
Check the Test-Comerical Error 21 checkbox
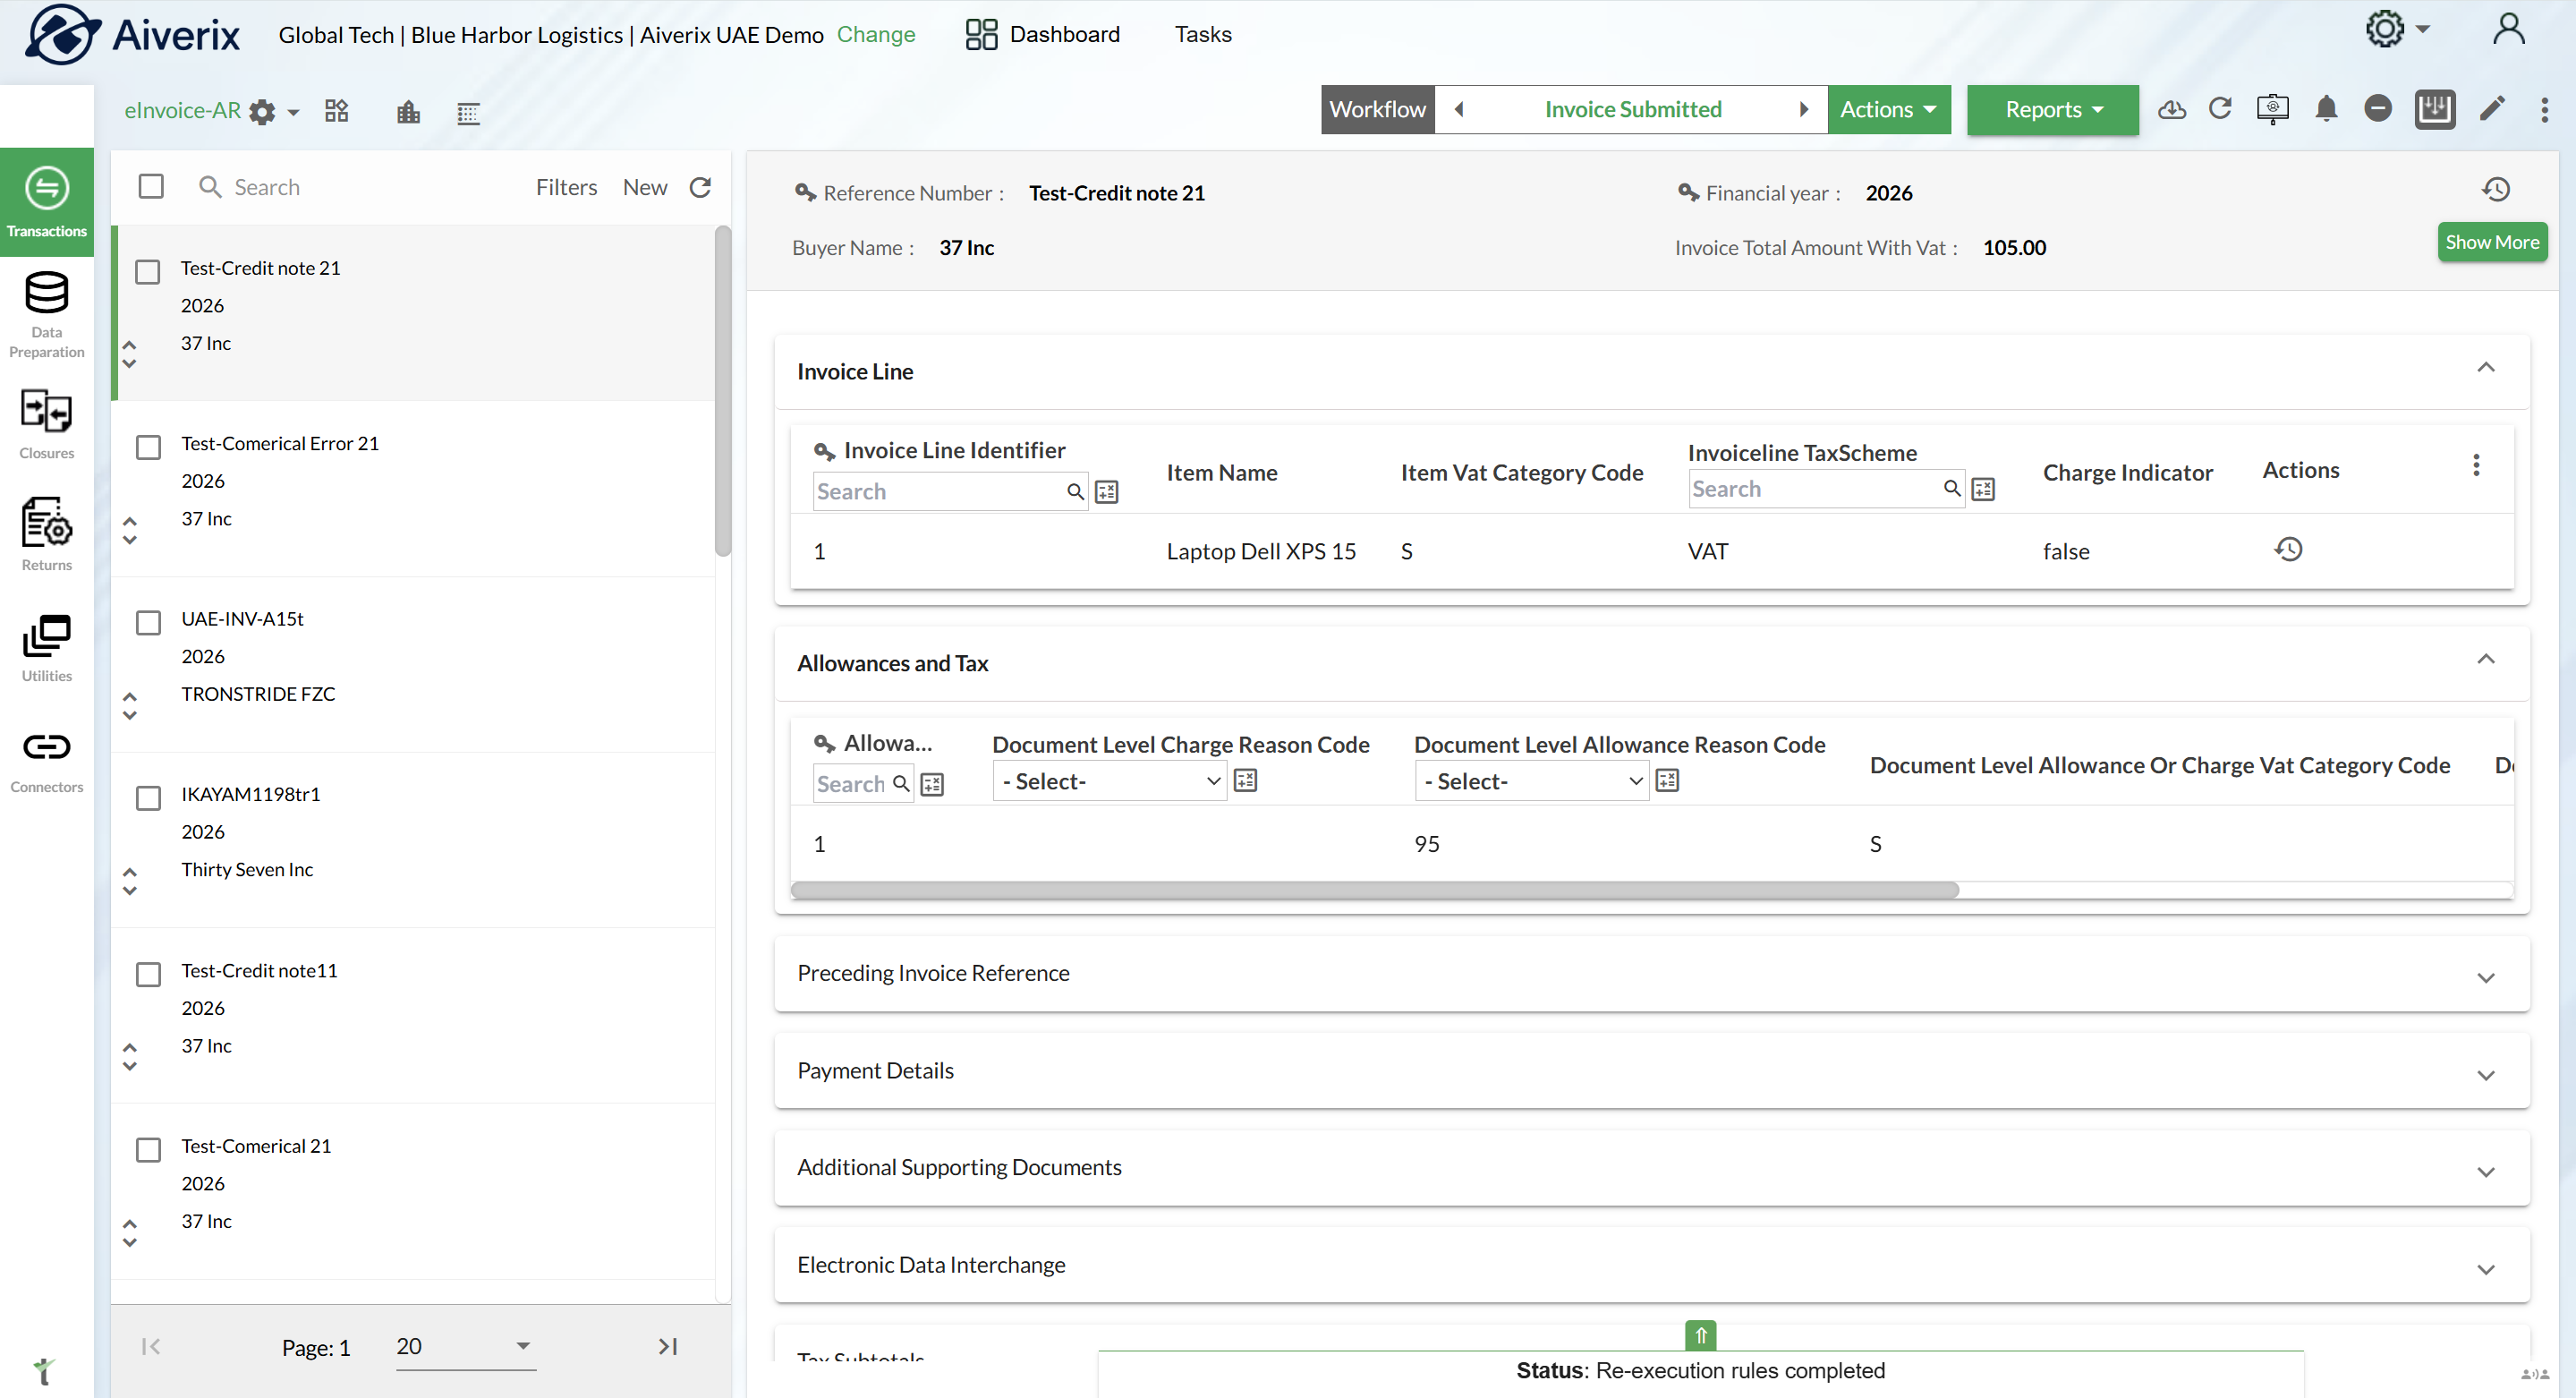click(148, 447)
